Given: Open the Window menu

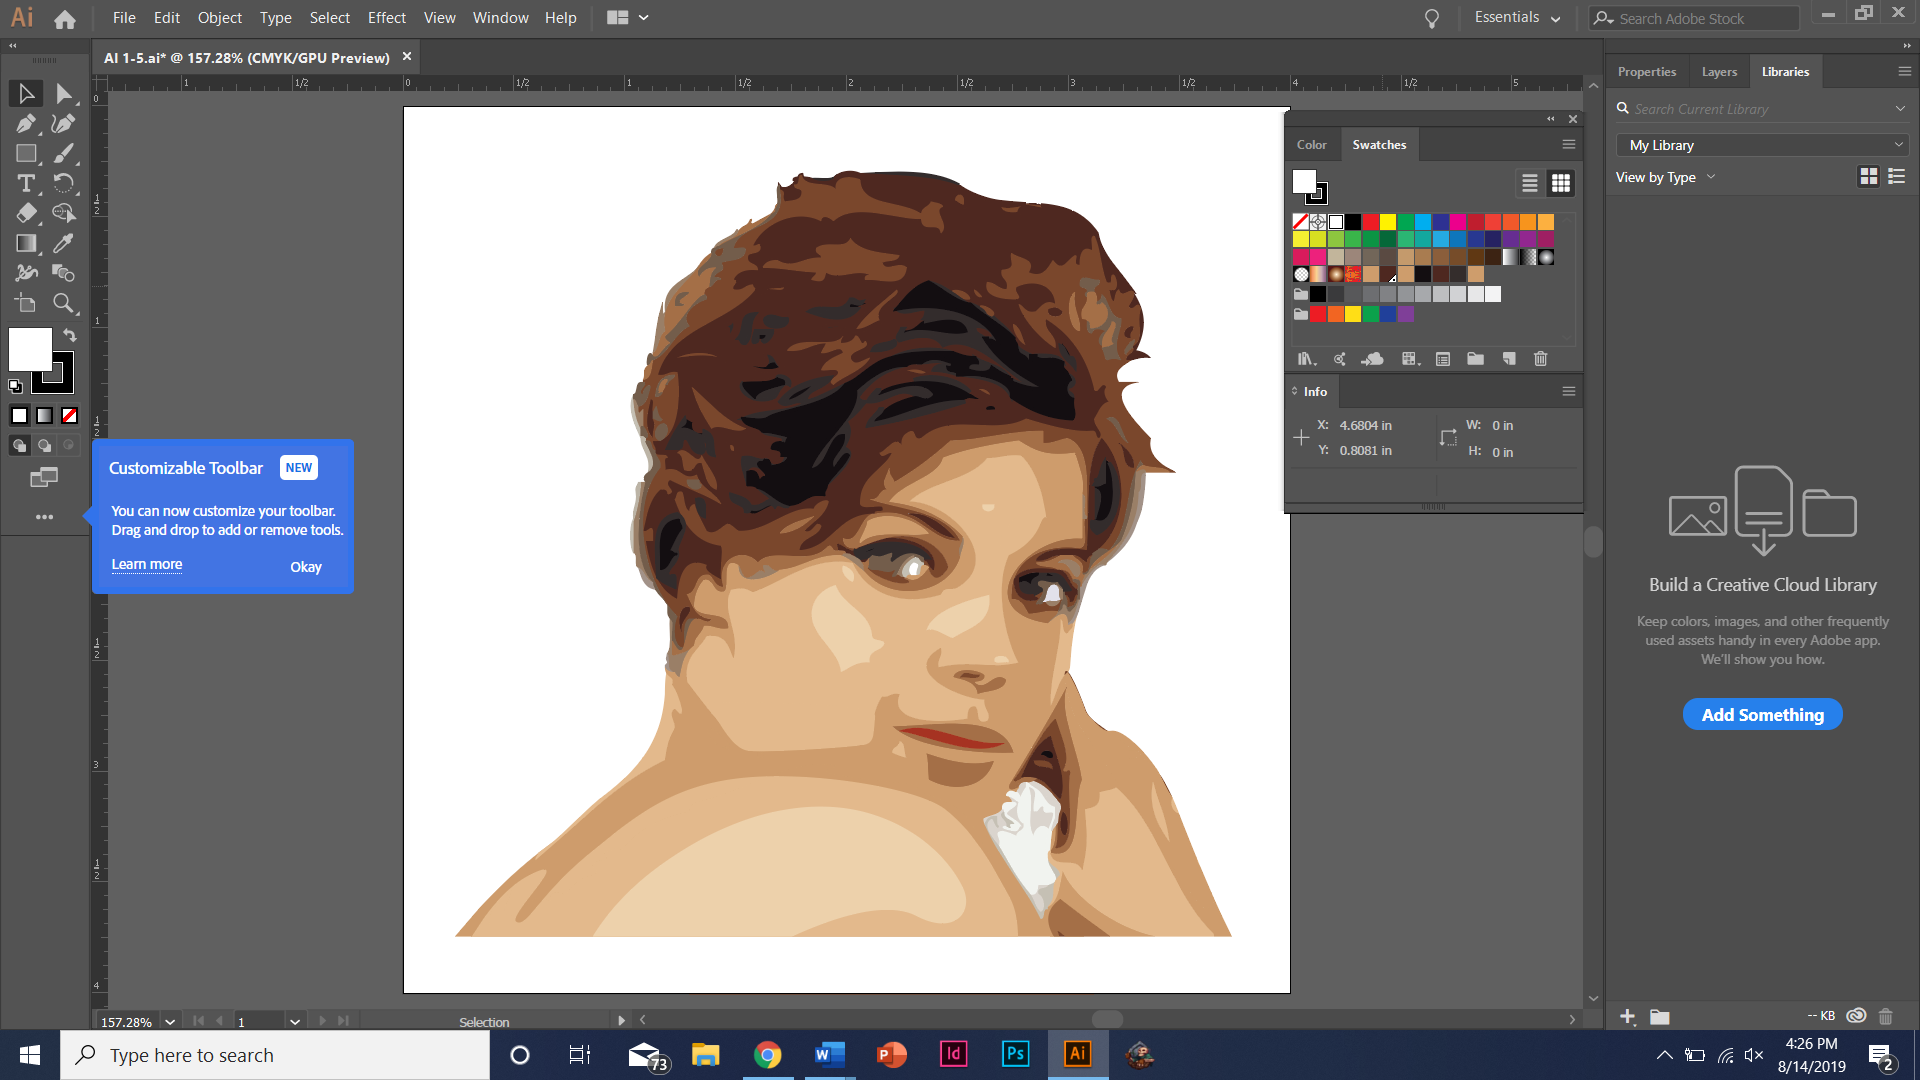Looking at the screenshot, I should click(501, 18).
